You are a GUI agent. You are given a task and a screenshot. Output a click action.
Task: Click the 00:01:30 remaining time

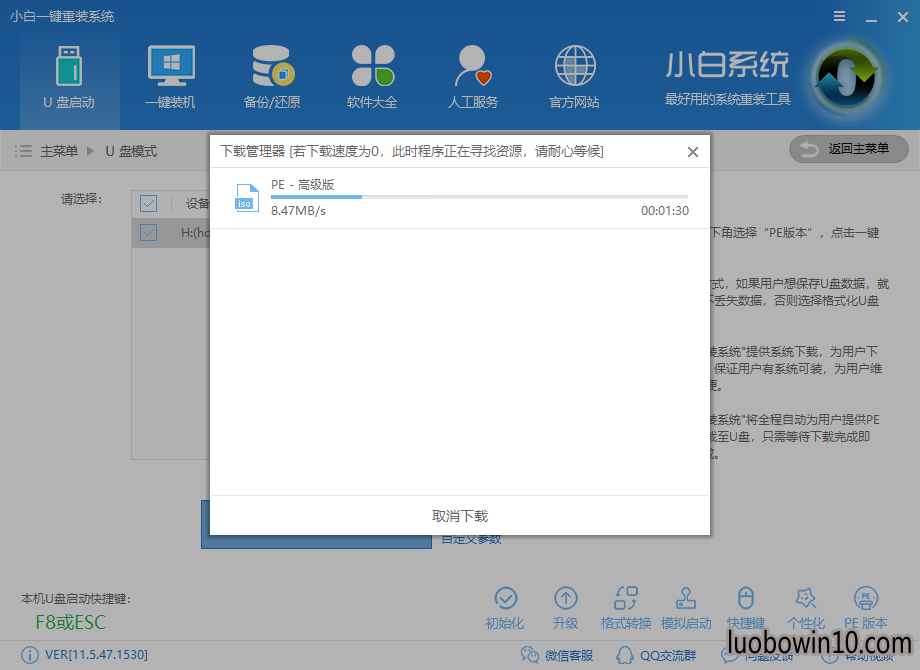pyautogui.click(x=665, y=211)
